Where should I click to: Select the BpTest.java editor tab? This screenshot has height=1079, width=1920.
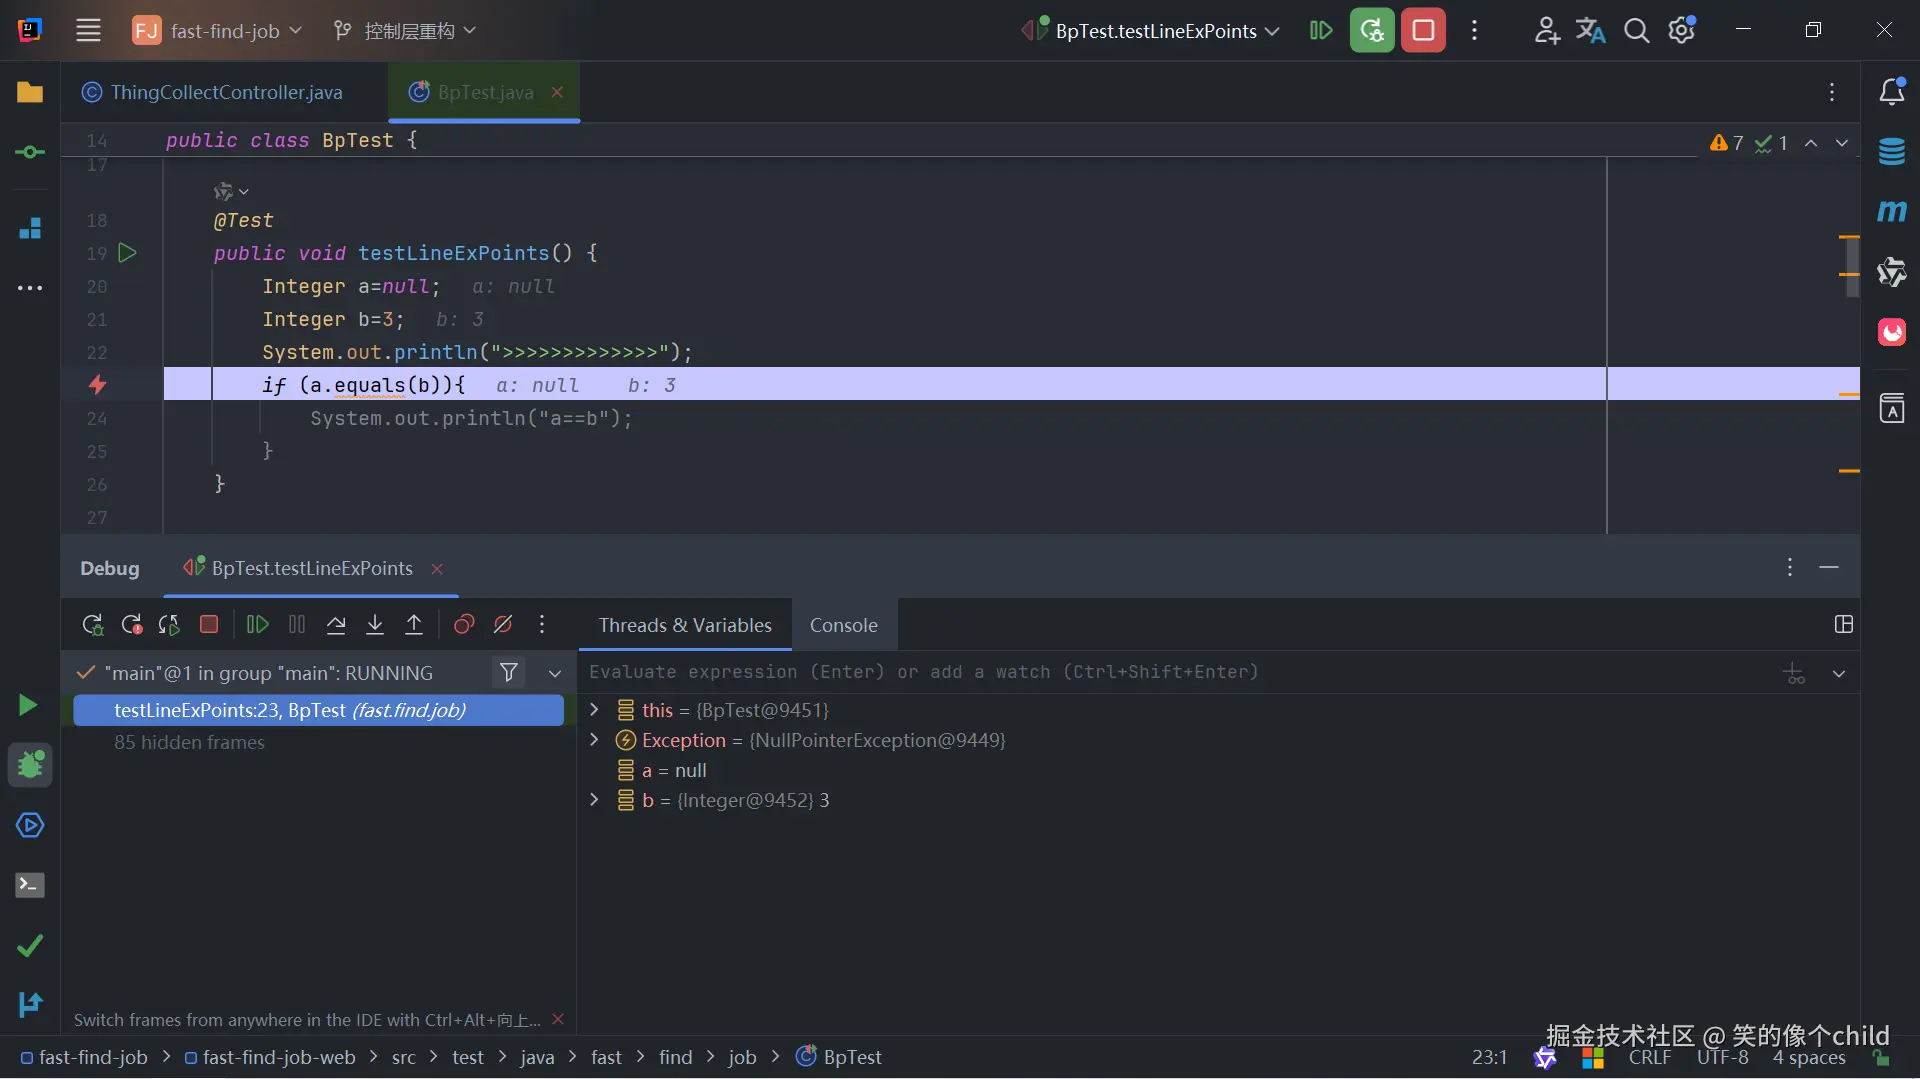point(485,93)
